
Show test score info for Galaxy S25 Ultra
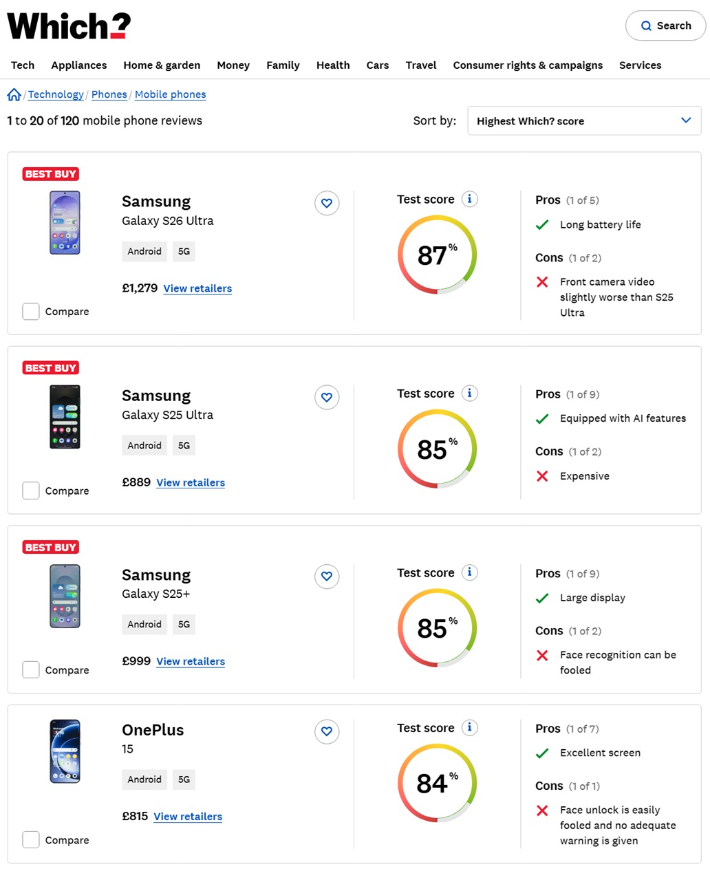pos(470,393)
